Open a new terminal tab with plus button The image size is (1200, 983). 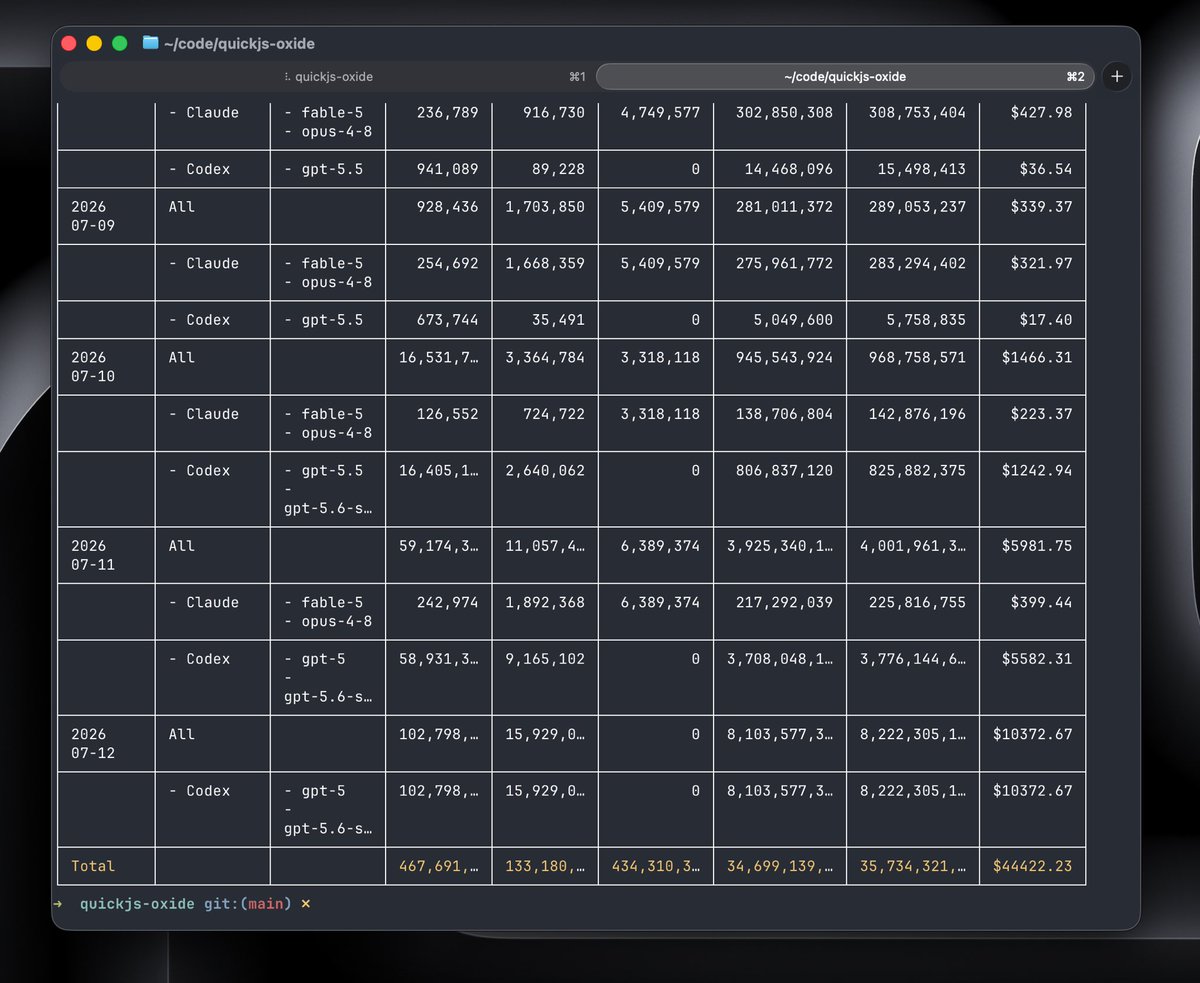(1117, 76)
